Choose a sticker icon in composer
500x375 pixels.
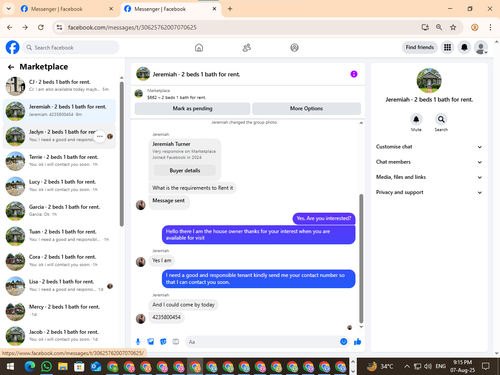point(163,341)
